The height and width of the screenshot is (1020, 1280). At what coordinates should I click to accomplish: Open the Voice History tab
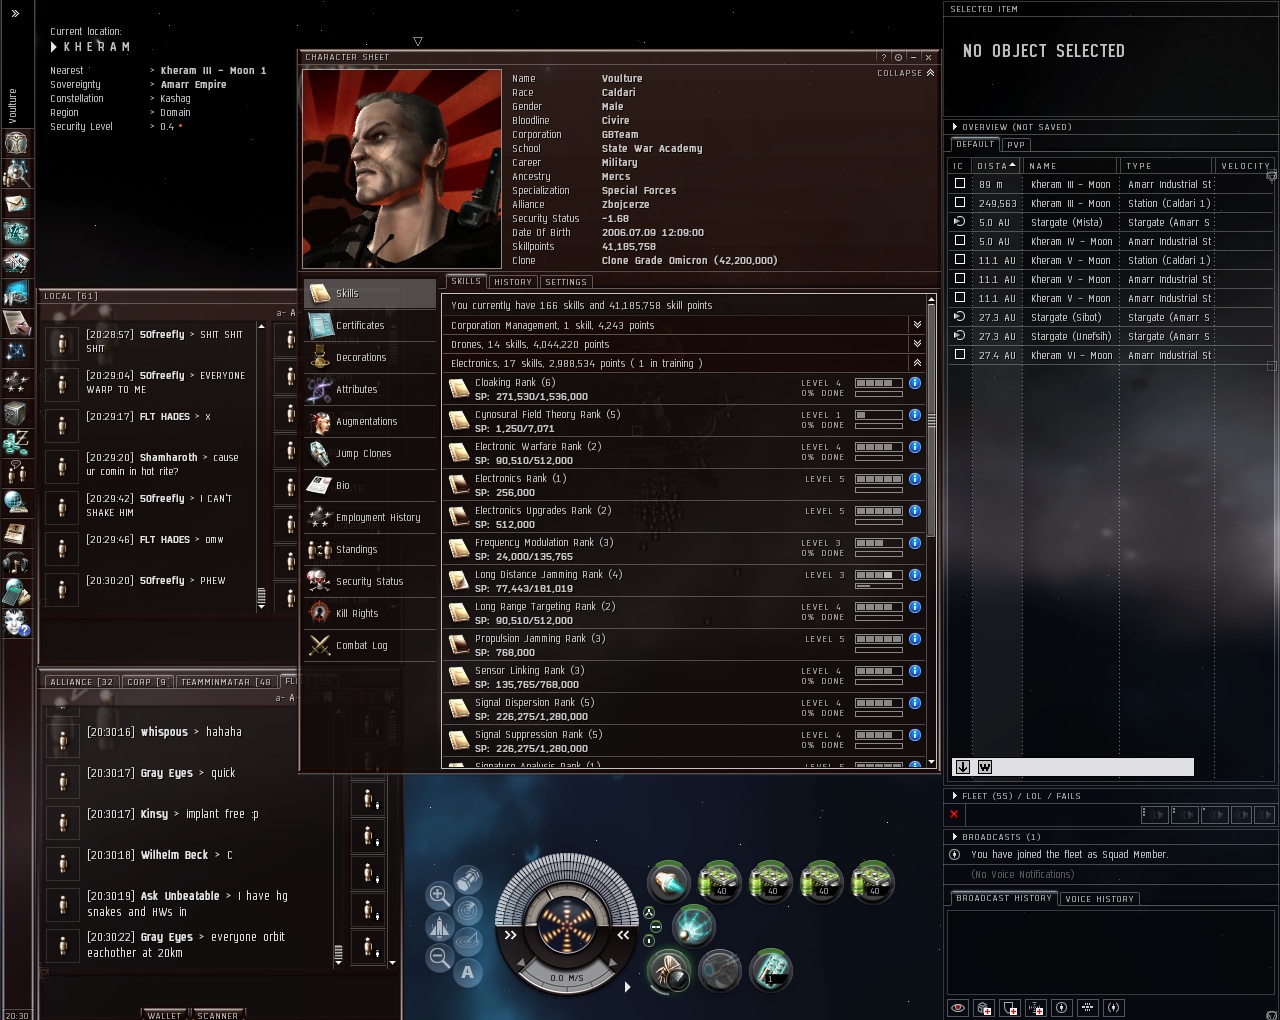(1099, 899)
